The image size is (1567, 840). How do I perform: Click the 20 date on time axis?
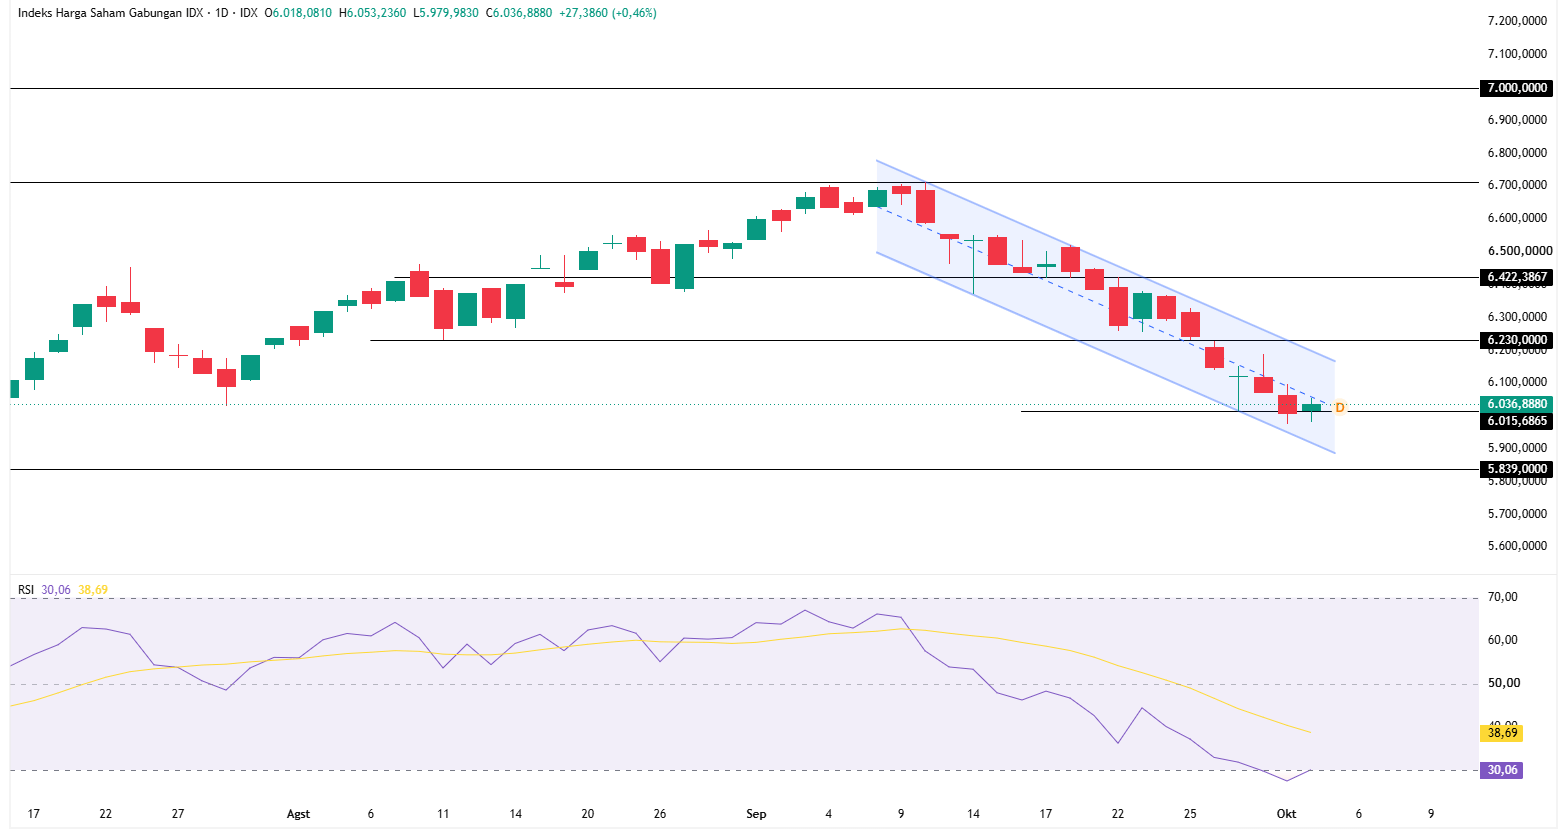click(588, 814)
